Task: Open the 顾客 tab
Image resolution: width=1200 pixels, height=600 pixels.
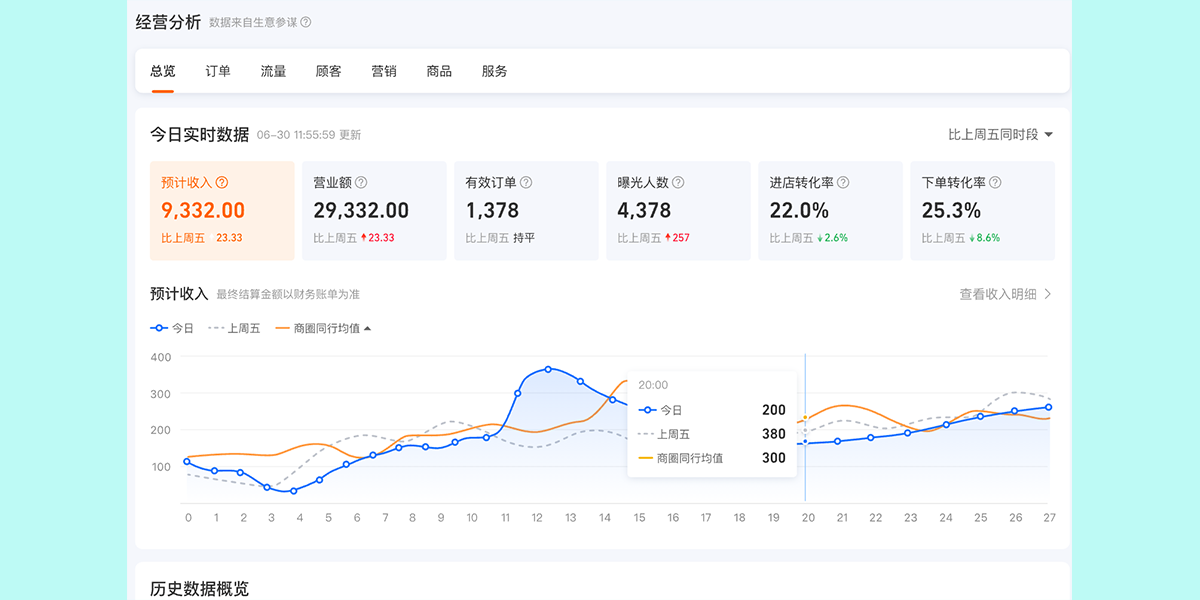Action: point(328,71)
